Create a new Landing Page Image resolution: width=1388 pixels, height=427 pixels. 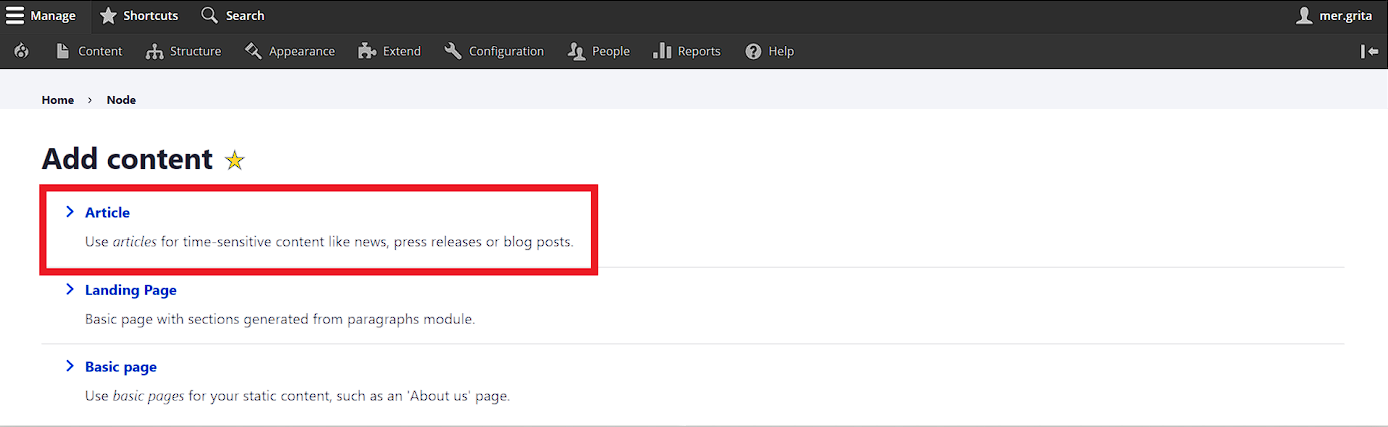131,290
